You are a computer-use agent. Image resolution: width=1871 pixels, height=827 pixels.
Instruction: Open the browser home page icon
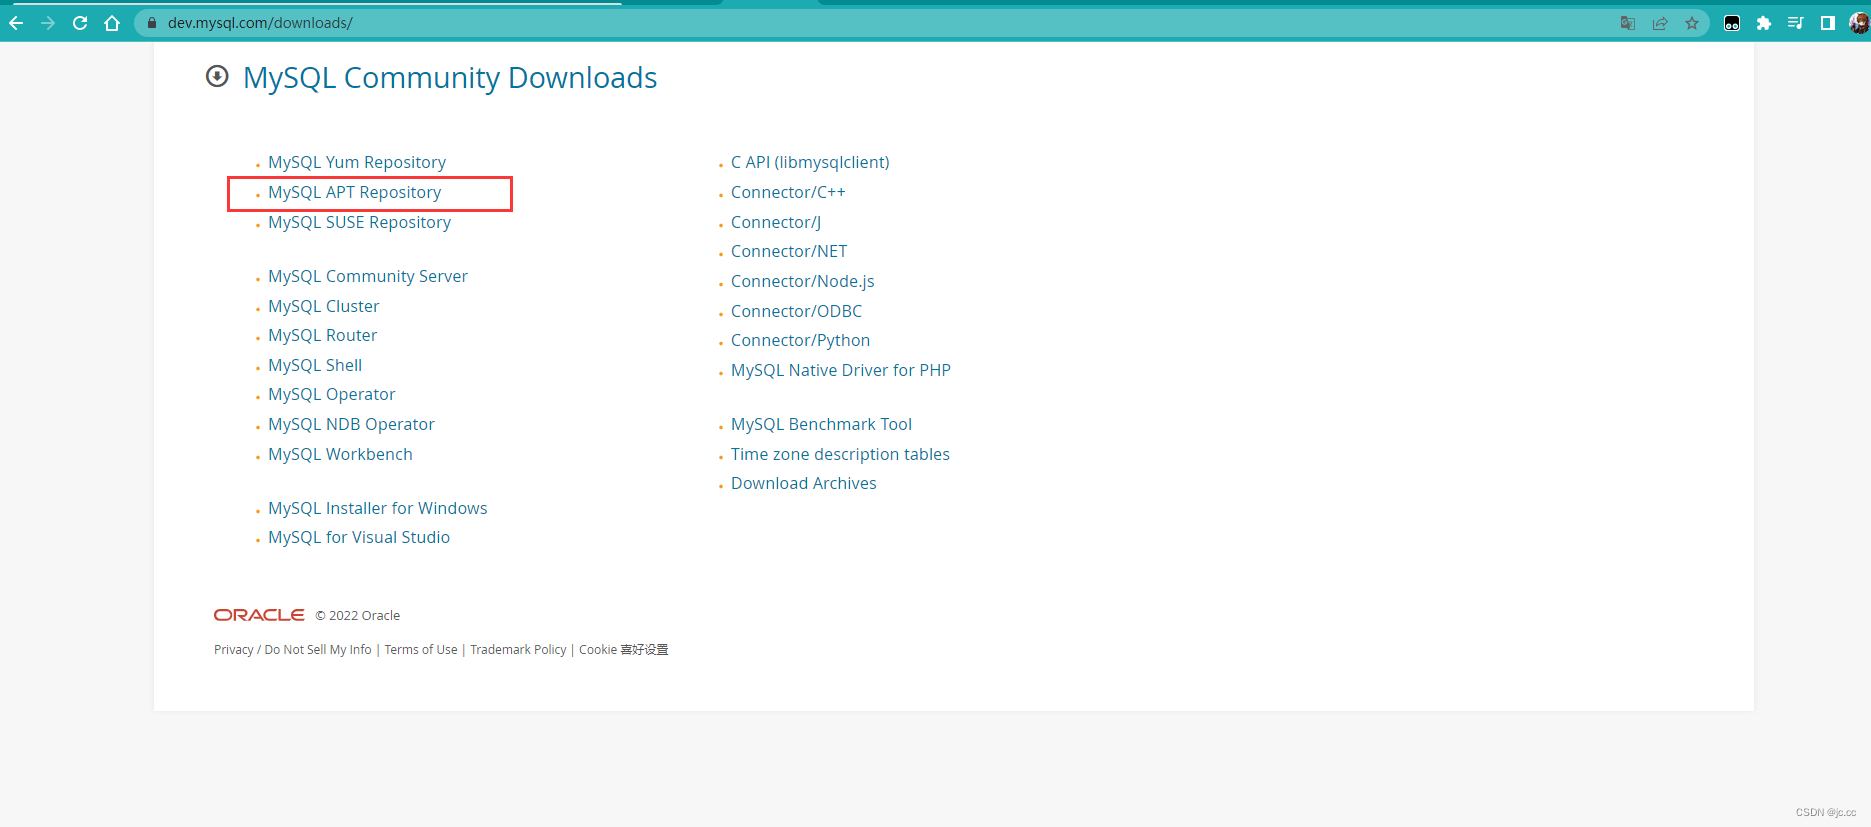(x=112, y=23)
